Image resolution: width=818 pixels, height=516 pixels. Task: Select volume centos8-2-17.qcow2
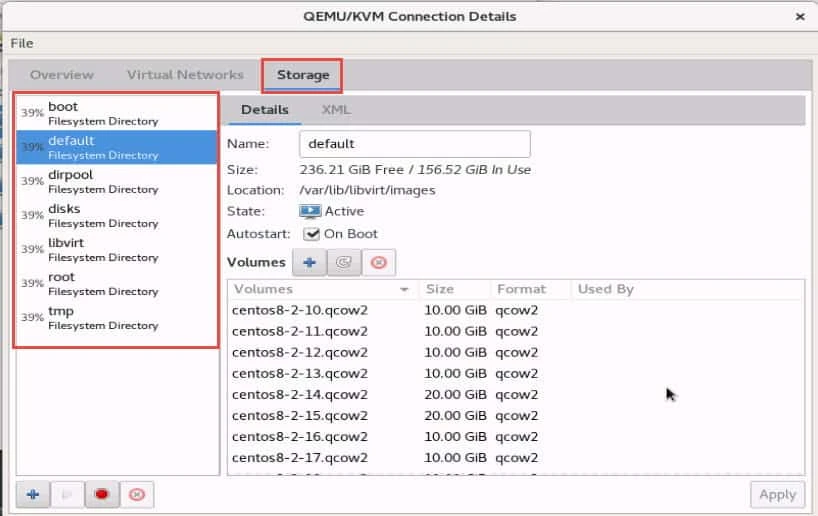pos(515,458)
